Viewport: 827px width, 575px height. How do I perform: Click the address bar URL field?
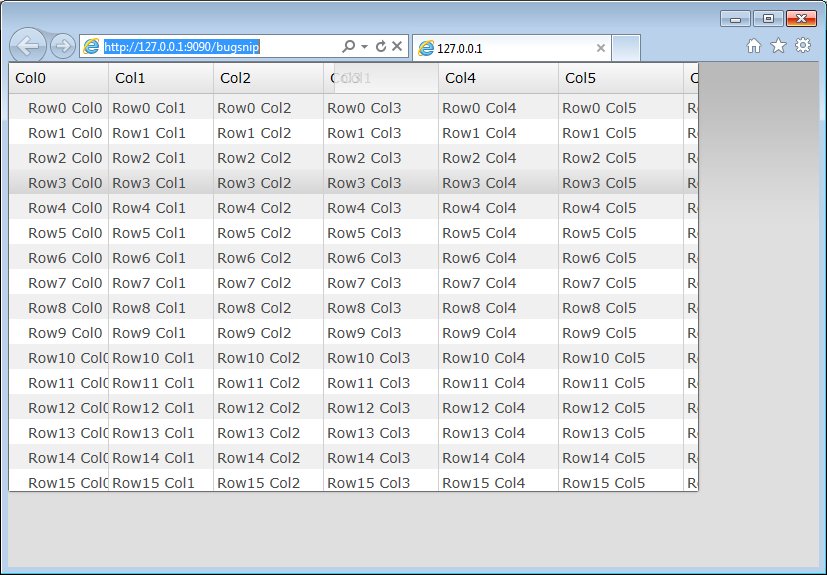[220, 47]
